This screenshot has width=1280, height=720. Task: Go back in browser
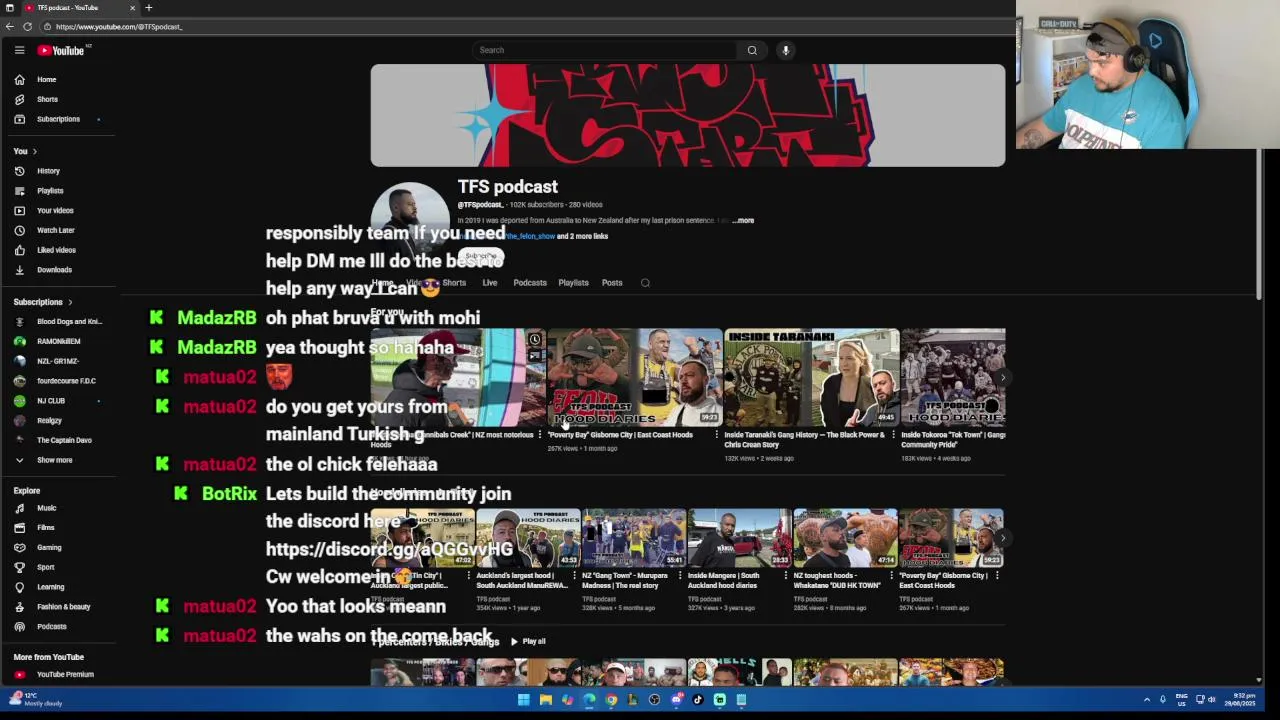coord(10,27)
